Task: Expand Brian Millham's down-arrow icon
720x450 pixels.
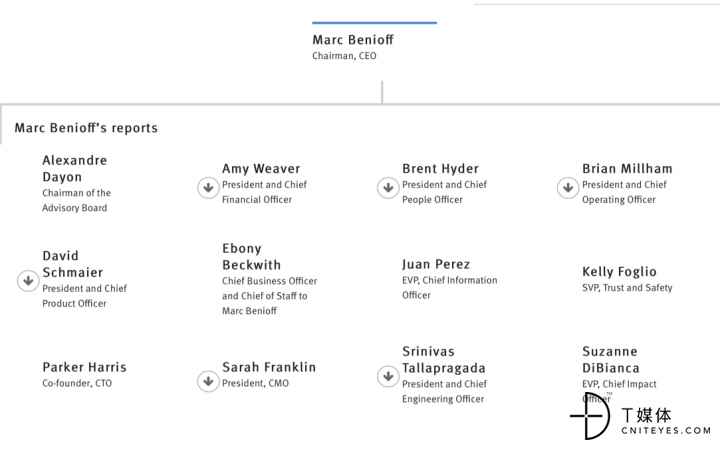Action: (x=568, y=188)
